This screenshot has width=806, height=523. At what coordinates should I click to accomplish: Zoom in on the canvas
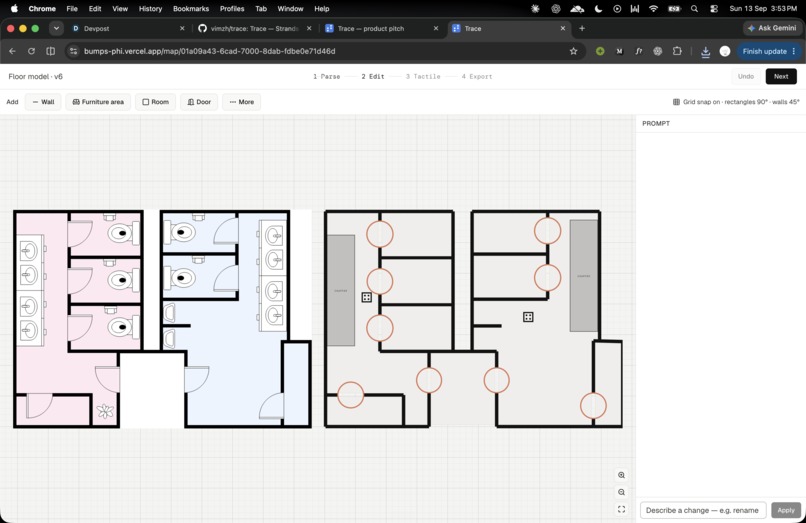[621, 475]
